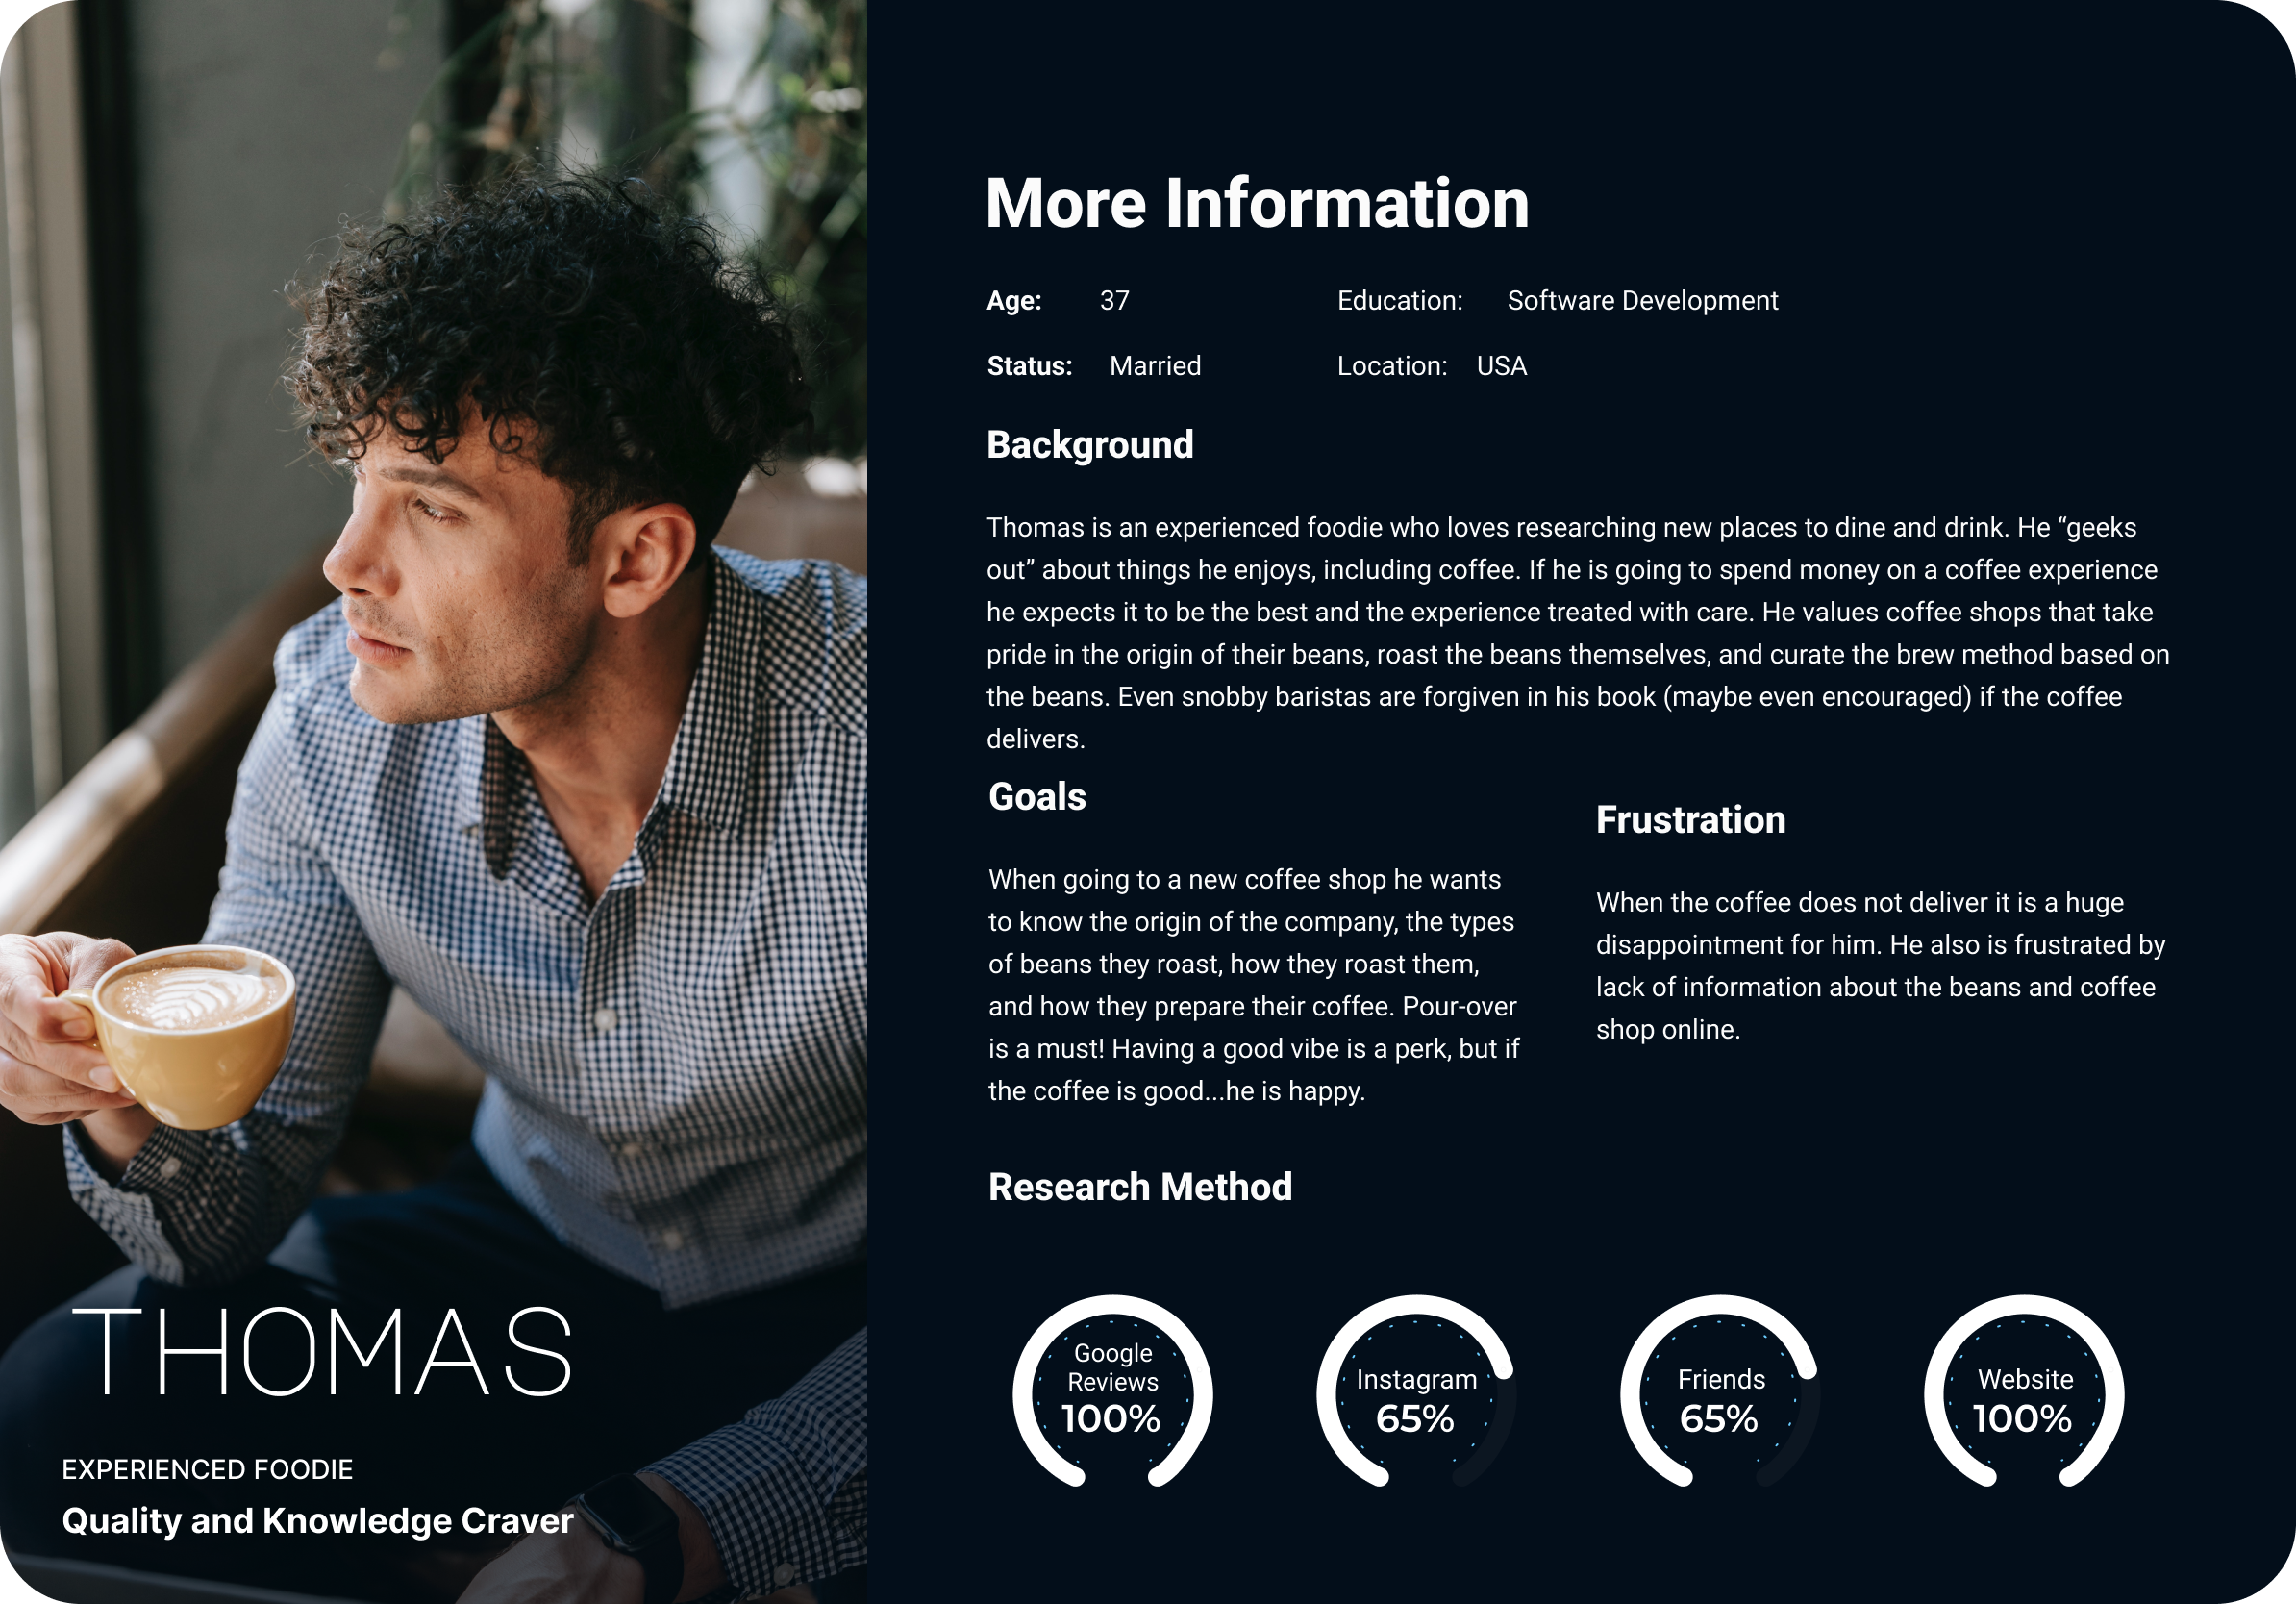
Task: Click the 'Location:' label
Action: click(1392, 366)
